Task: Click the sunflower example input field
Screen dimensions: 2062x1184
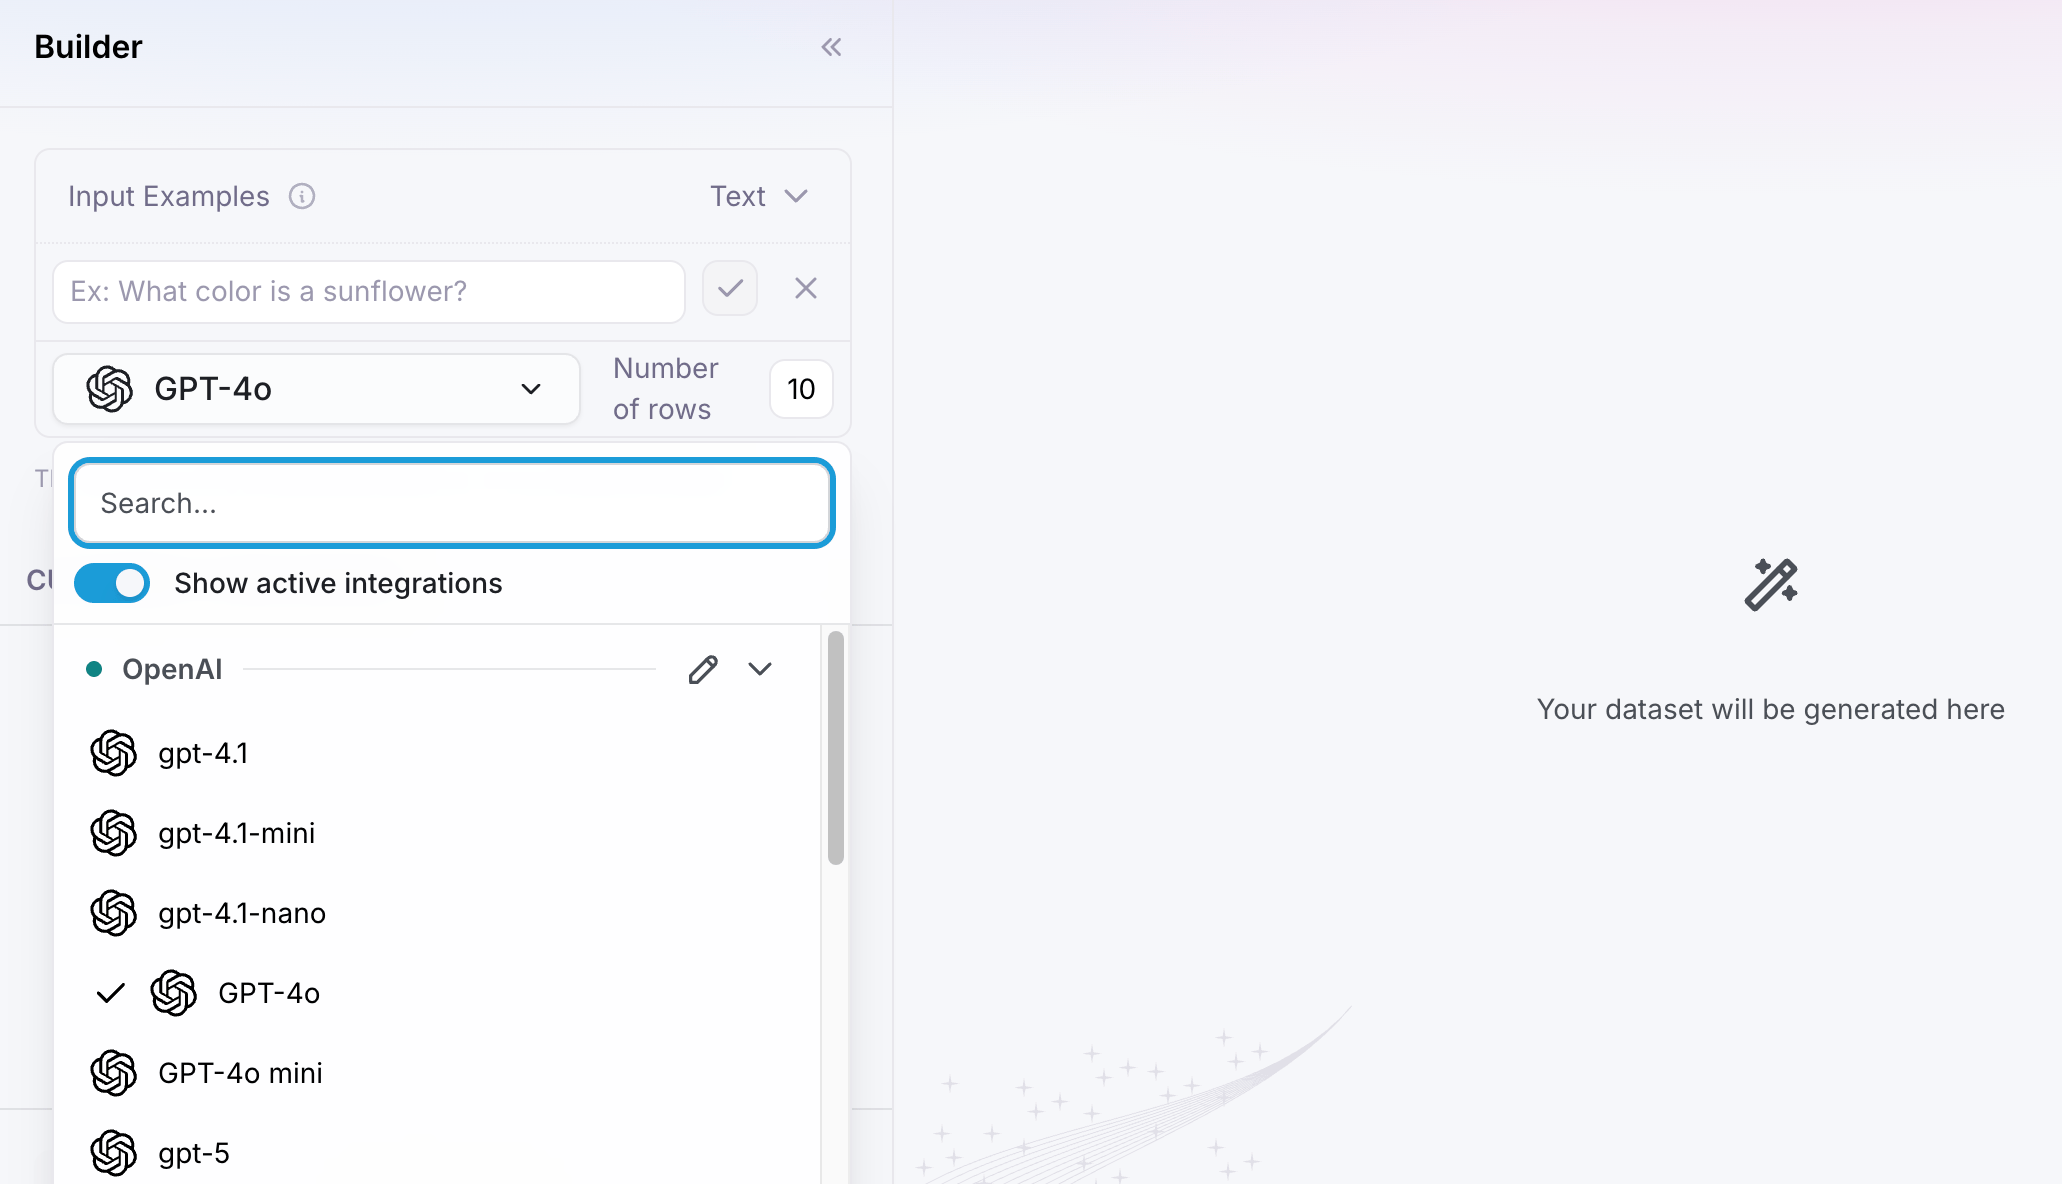Action: [369, 292]
